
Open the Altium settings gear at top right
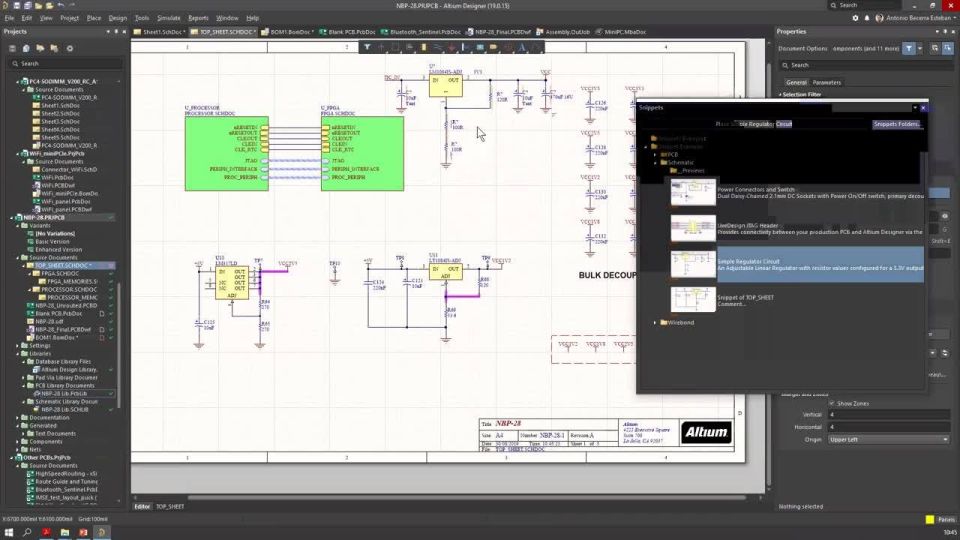pyautogui.click(x=855, y=18)
